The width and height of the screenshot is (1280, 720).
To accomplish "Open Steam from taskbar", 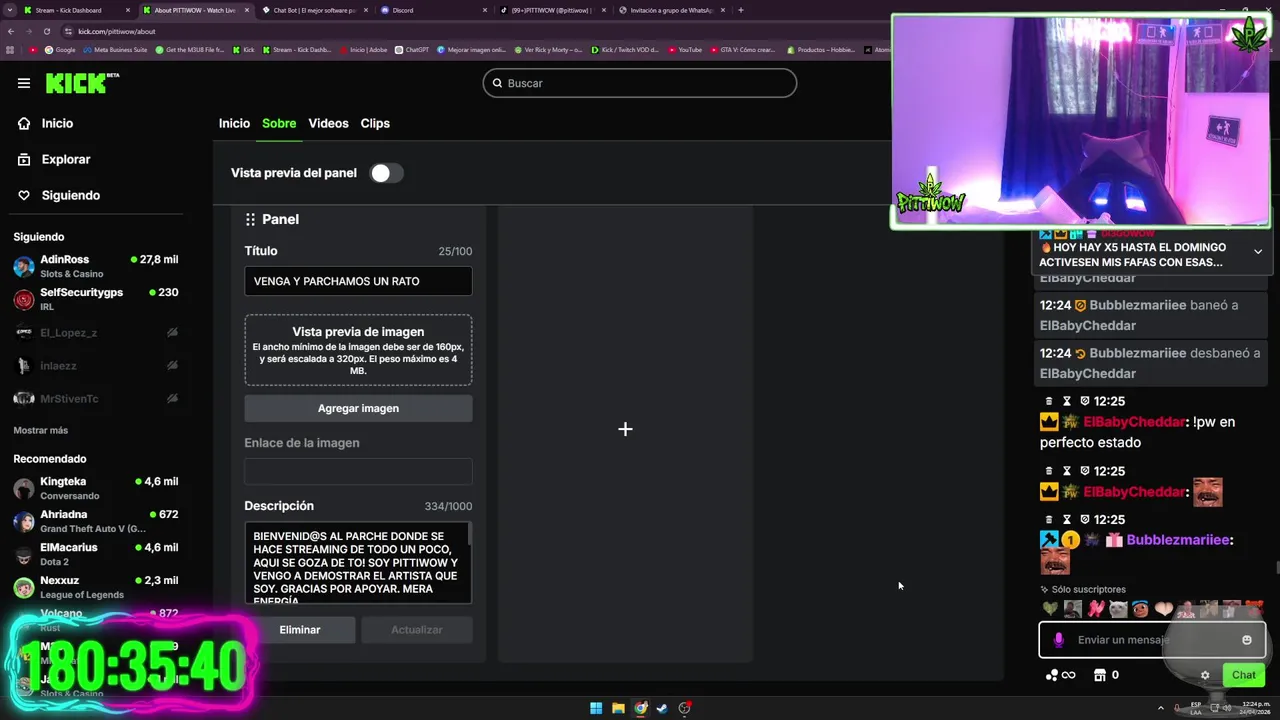I will coord(662,708).
